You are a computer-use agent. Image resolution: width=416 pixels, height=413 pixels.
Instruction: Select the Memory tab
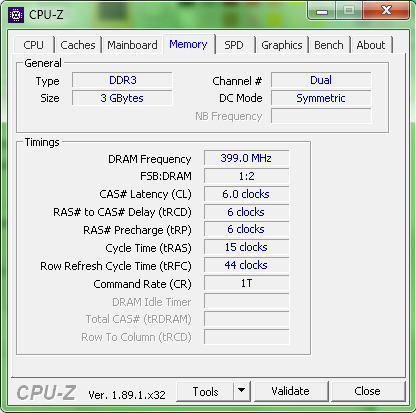click(x=188, y=44)
